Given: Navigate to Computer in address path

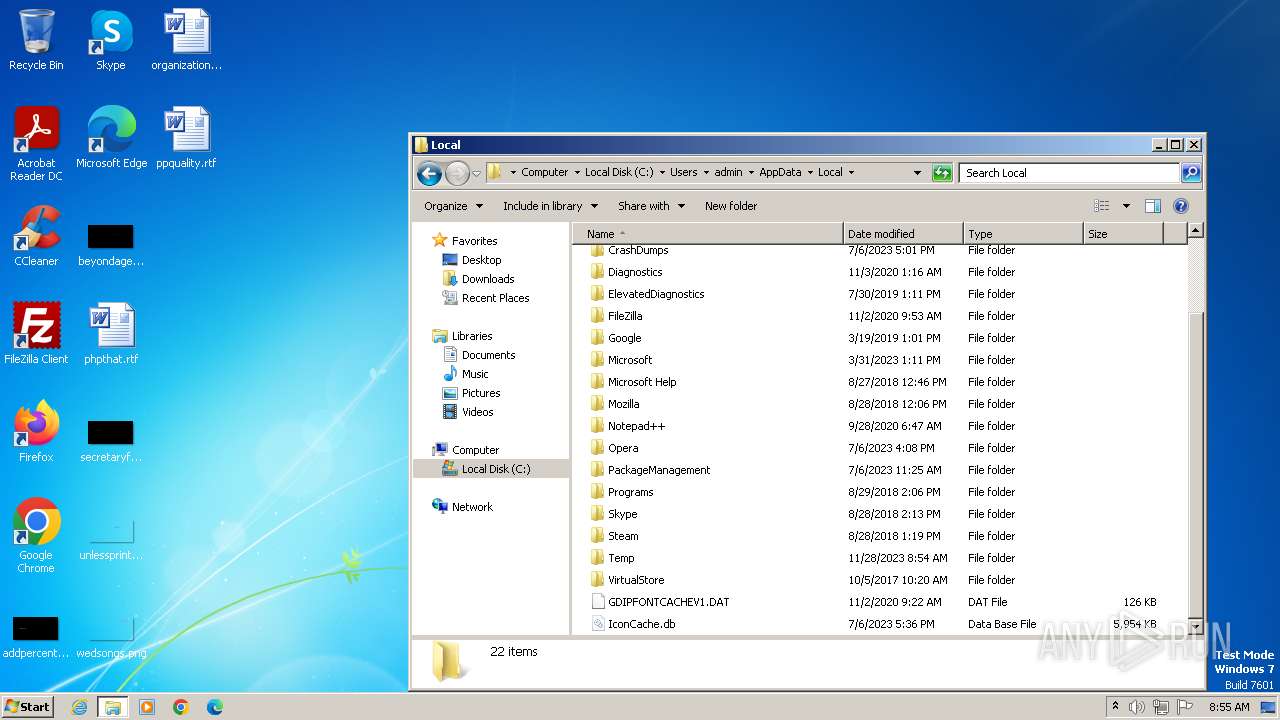Looking at the screenshot, I should (545, 173).
